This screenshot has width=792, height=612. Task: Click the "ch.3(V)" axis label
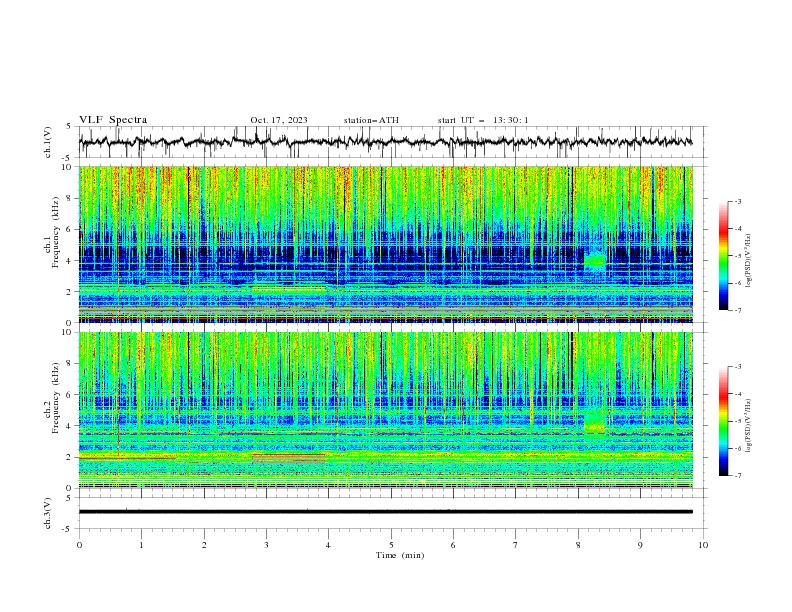[x=48, y=513]
